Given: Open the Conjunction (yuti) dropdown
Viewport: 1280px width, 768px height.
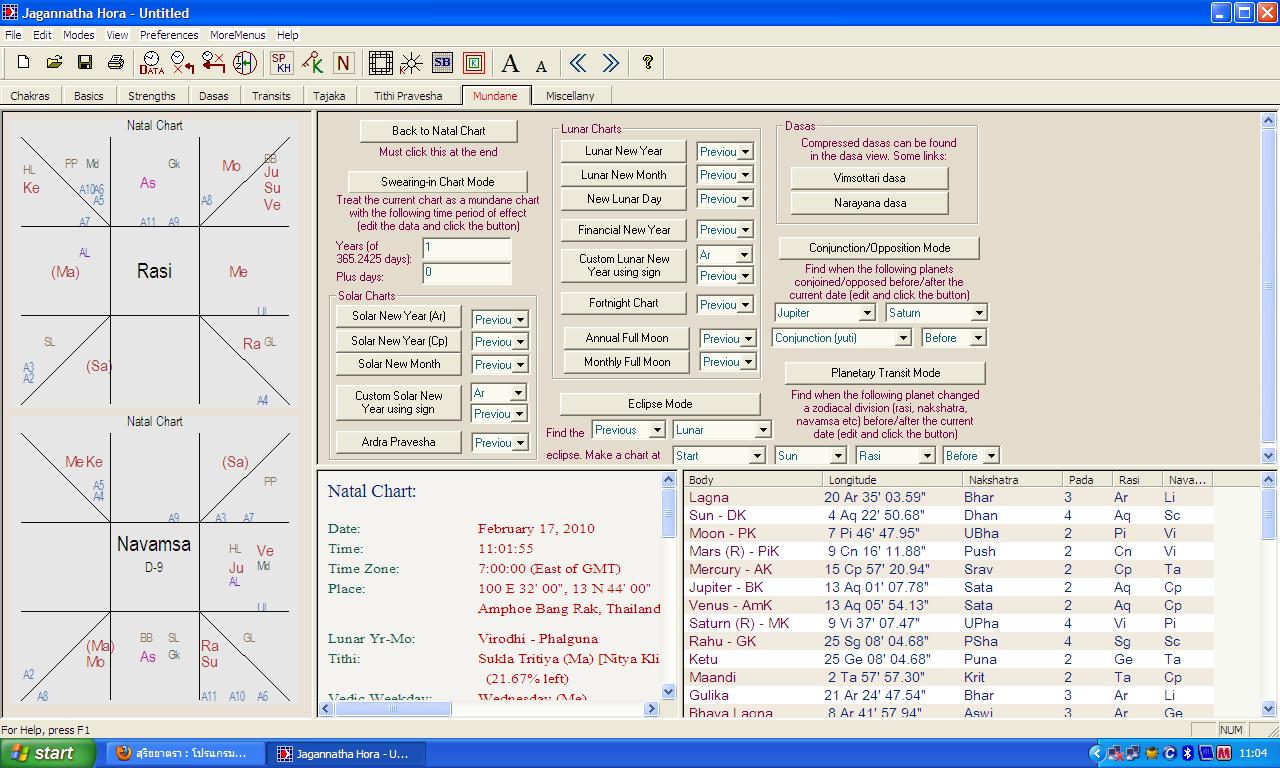Looking at the screenshot, I should pos(902,338).
